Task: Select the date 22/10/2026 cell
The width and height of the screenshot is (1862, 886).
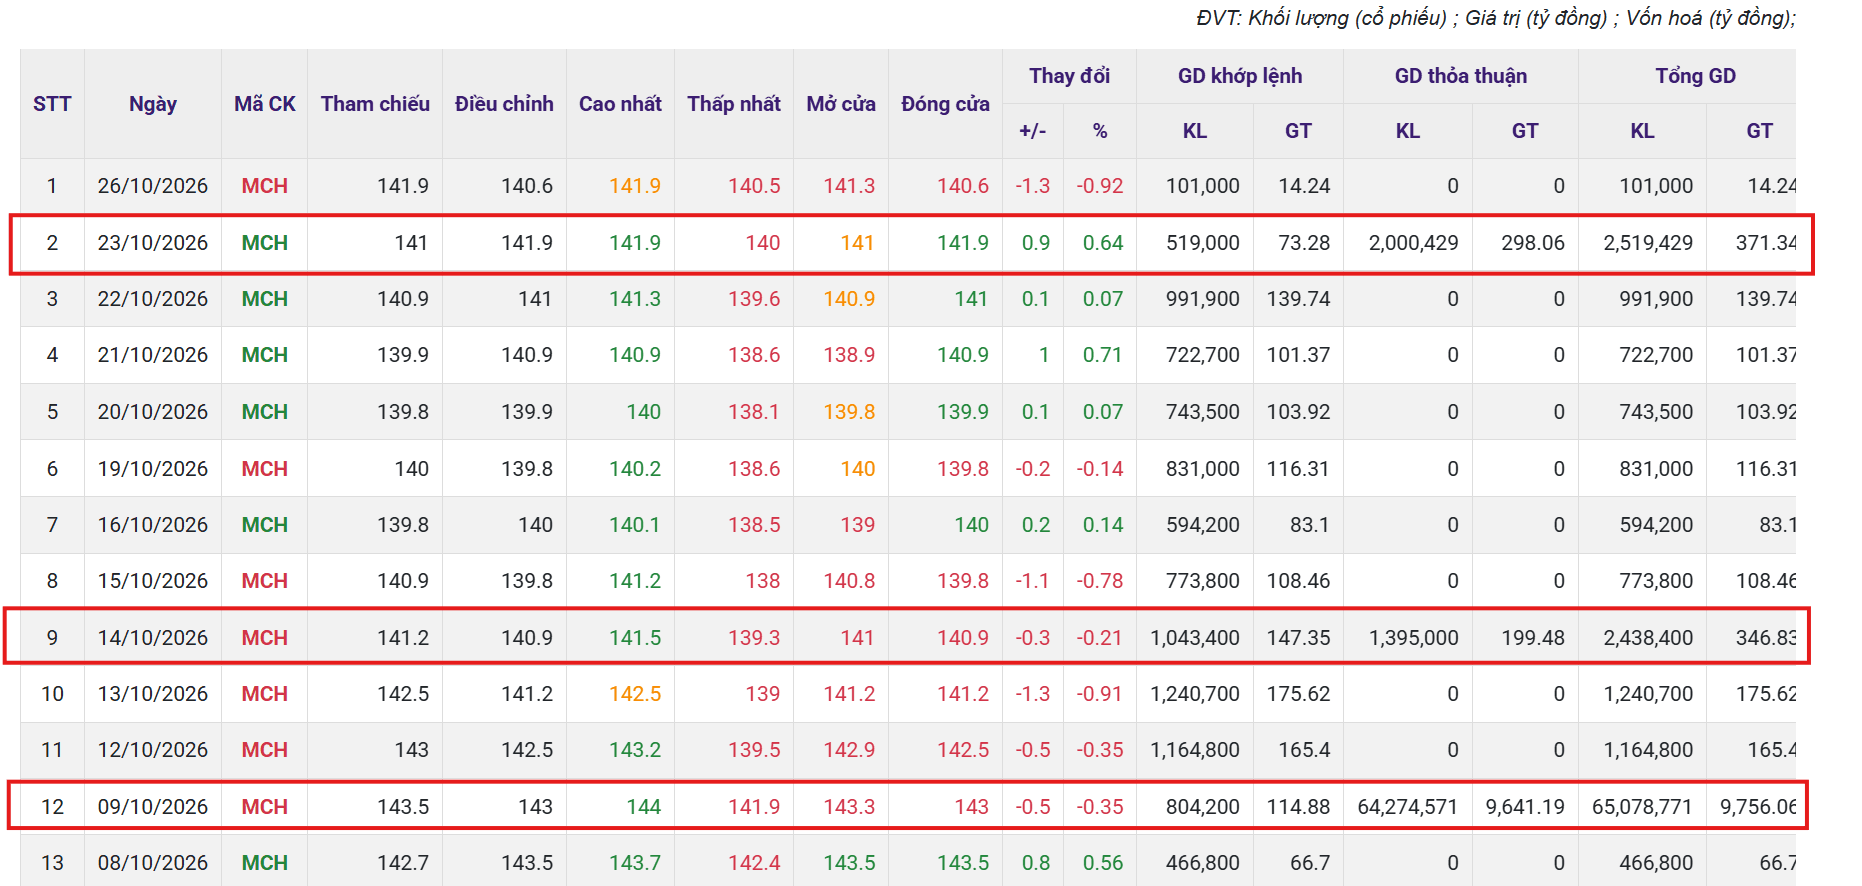Action: (x=153, y=299)
